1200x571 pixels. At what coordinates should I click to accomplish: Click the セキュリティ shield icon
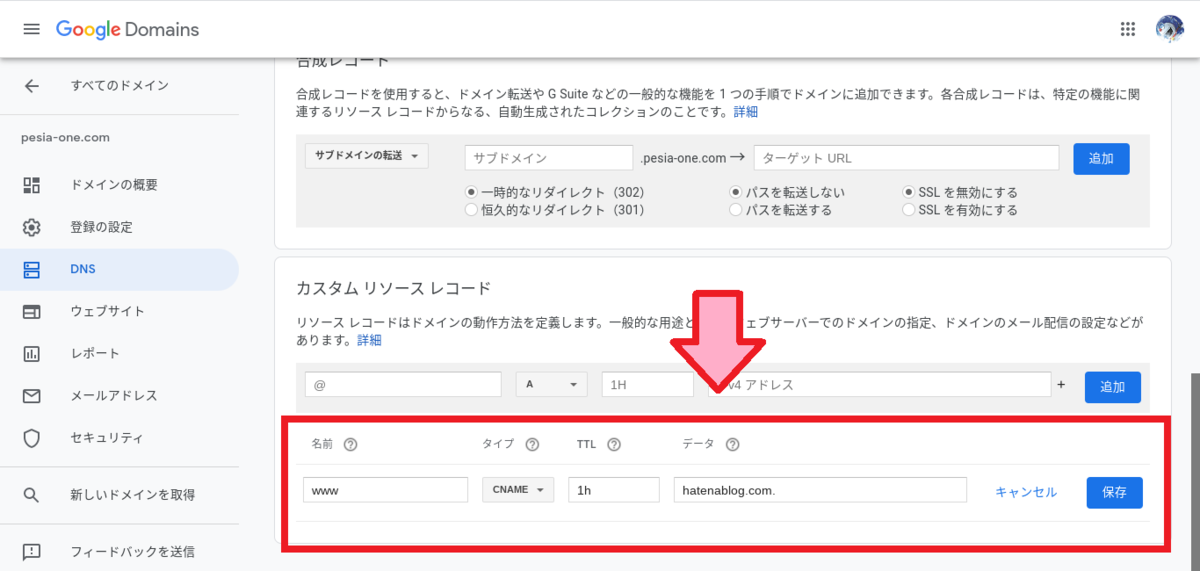[x=32, y=437]
